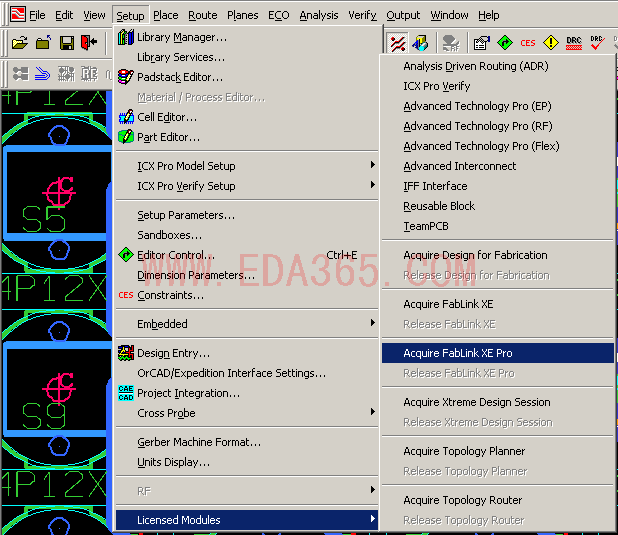Click the application logo icon beside File

(18, 15)
